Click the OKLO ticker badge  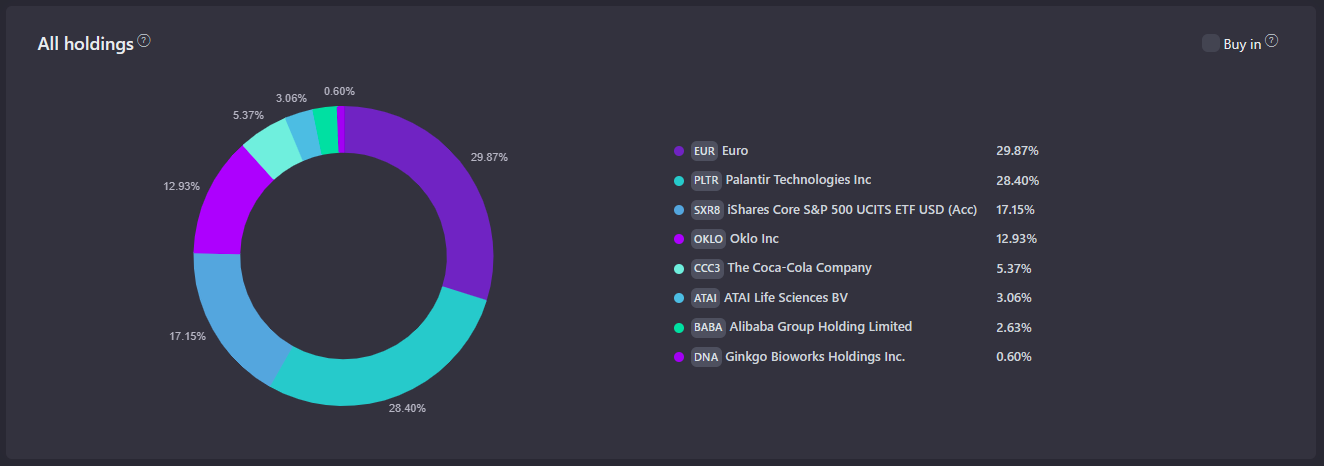708,239
